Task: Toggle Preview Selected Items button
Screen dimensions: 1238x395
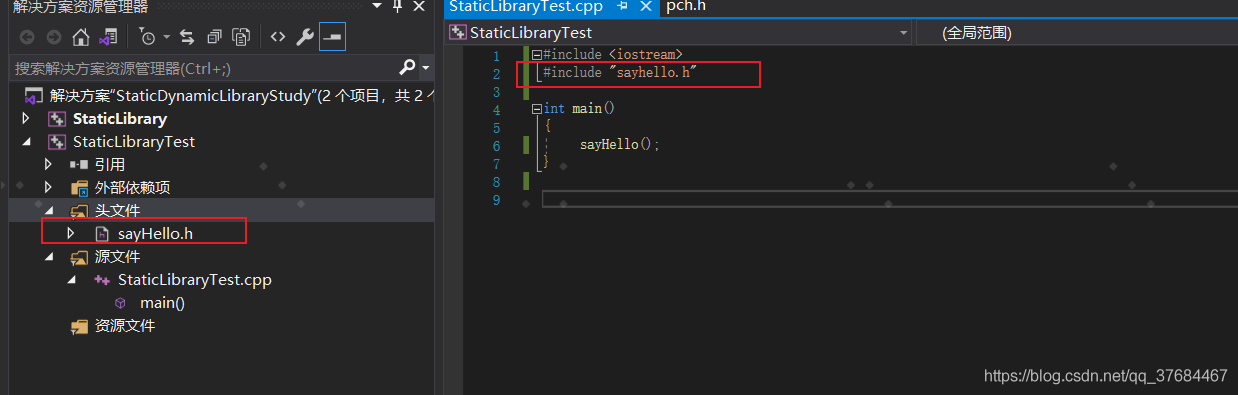Action: pos(331,37)
